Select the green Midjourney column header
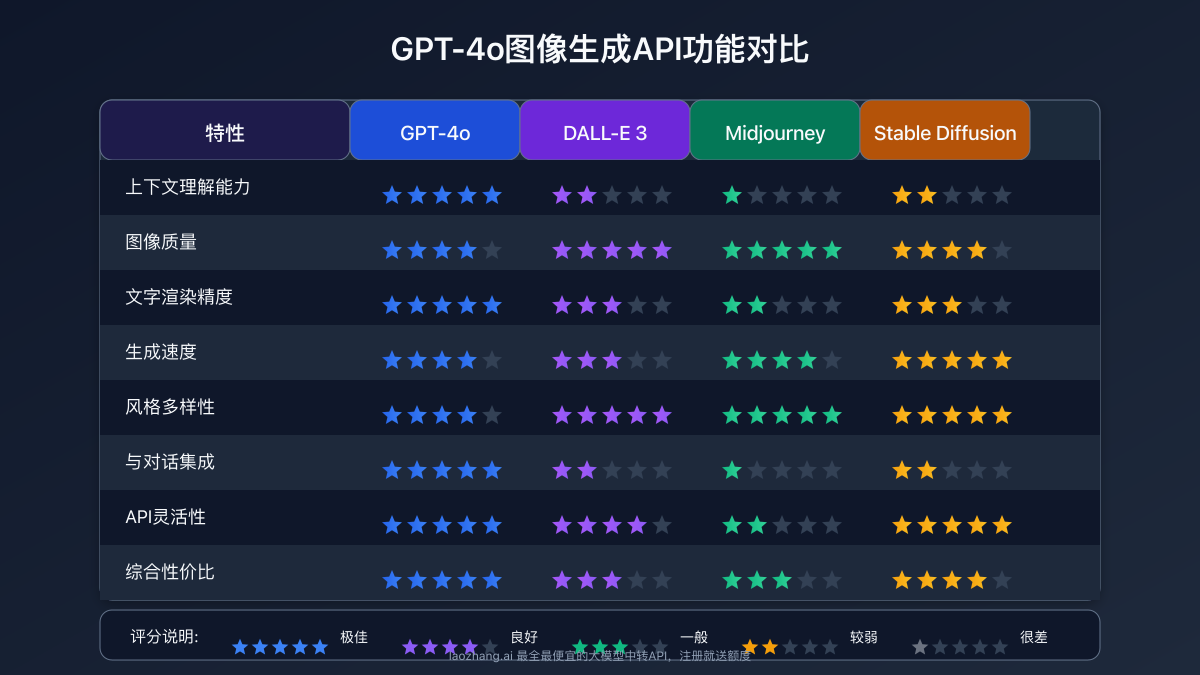This screenshot has height=675, width=1200. 775,130
